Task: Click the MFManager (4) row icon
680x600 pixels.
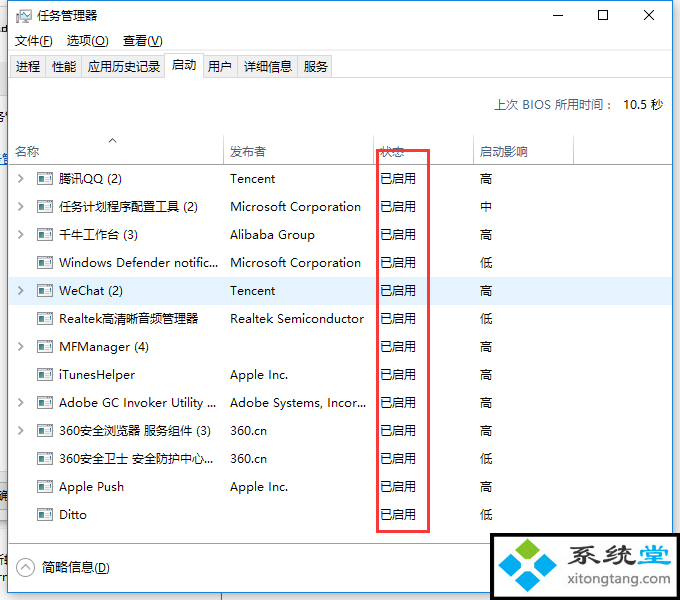Action: tap(45, 347)
